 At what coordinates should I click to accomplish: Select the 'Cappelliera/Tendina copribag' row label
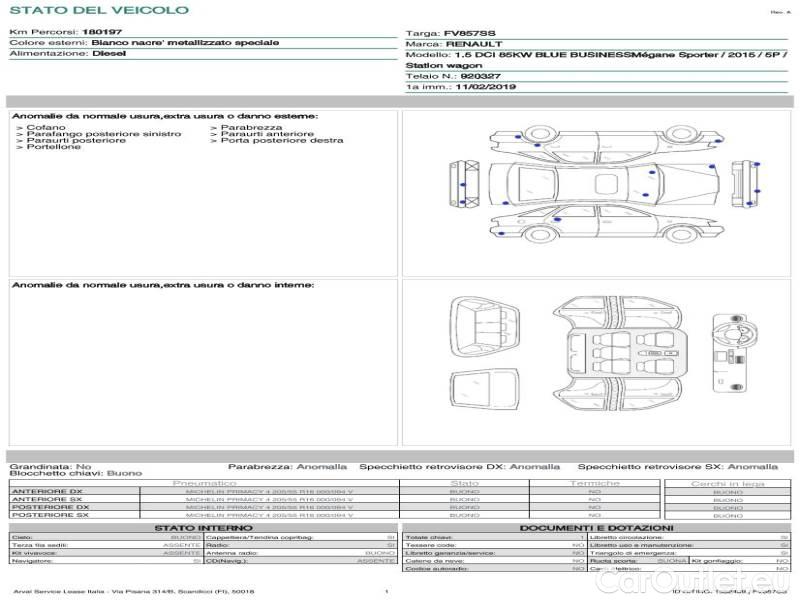point(260,537)
